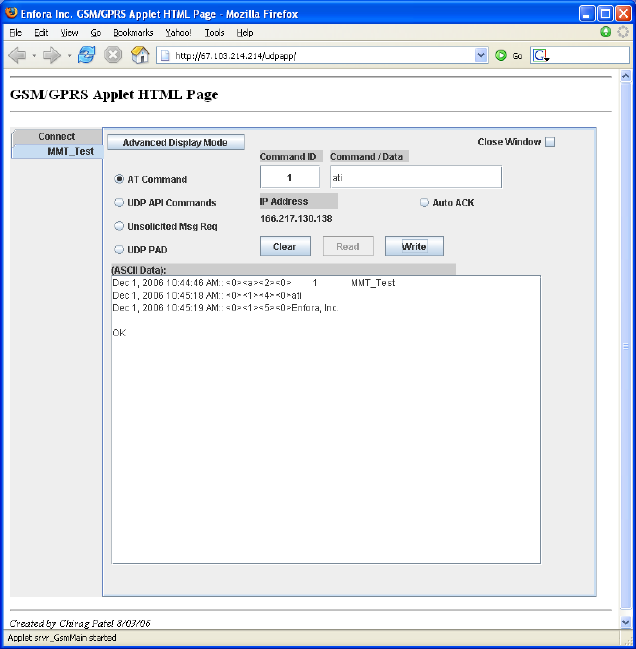Expand the address bar URL dropdown

(480, 55)
